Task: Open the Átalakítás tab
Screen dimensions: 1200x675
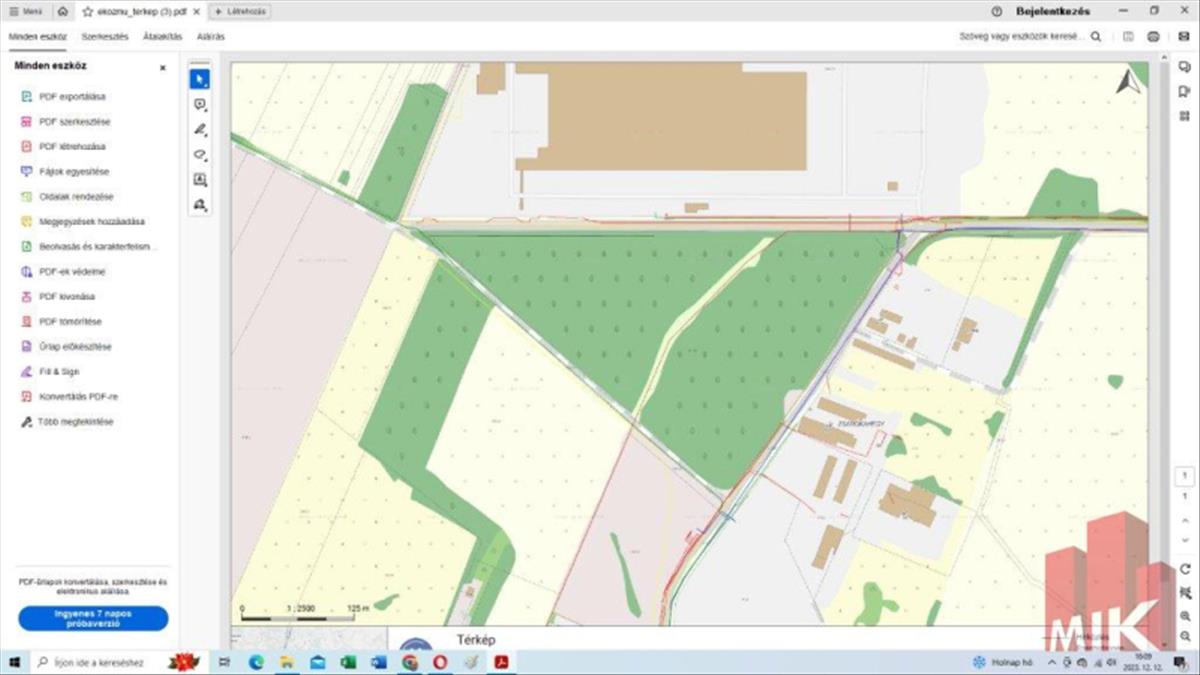Action: click(x=162, y=36)
